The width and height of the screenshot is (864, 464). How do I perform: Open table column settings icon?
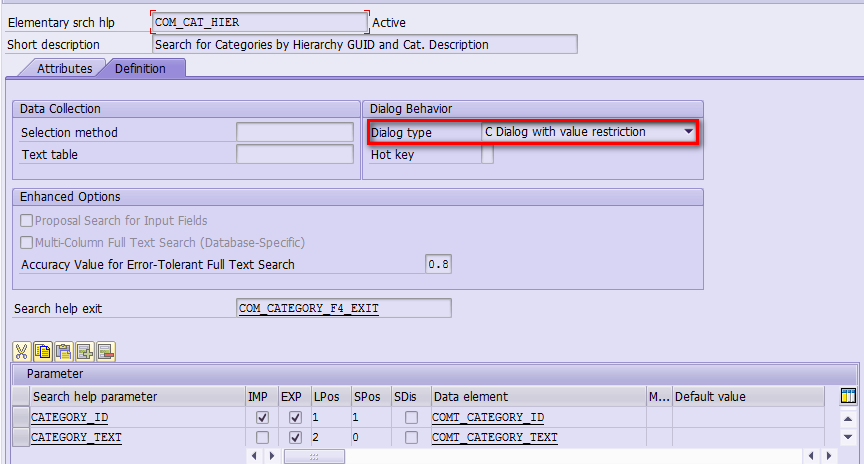click(x=849, y=396)
